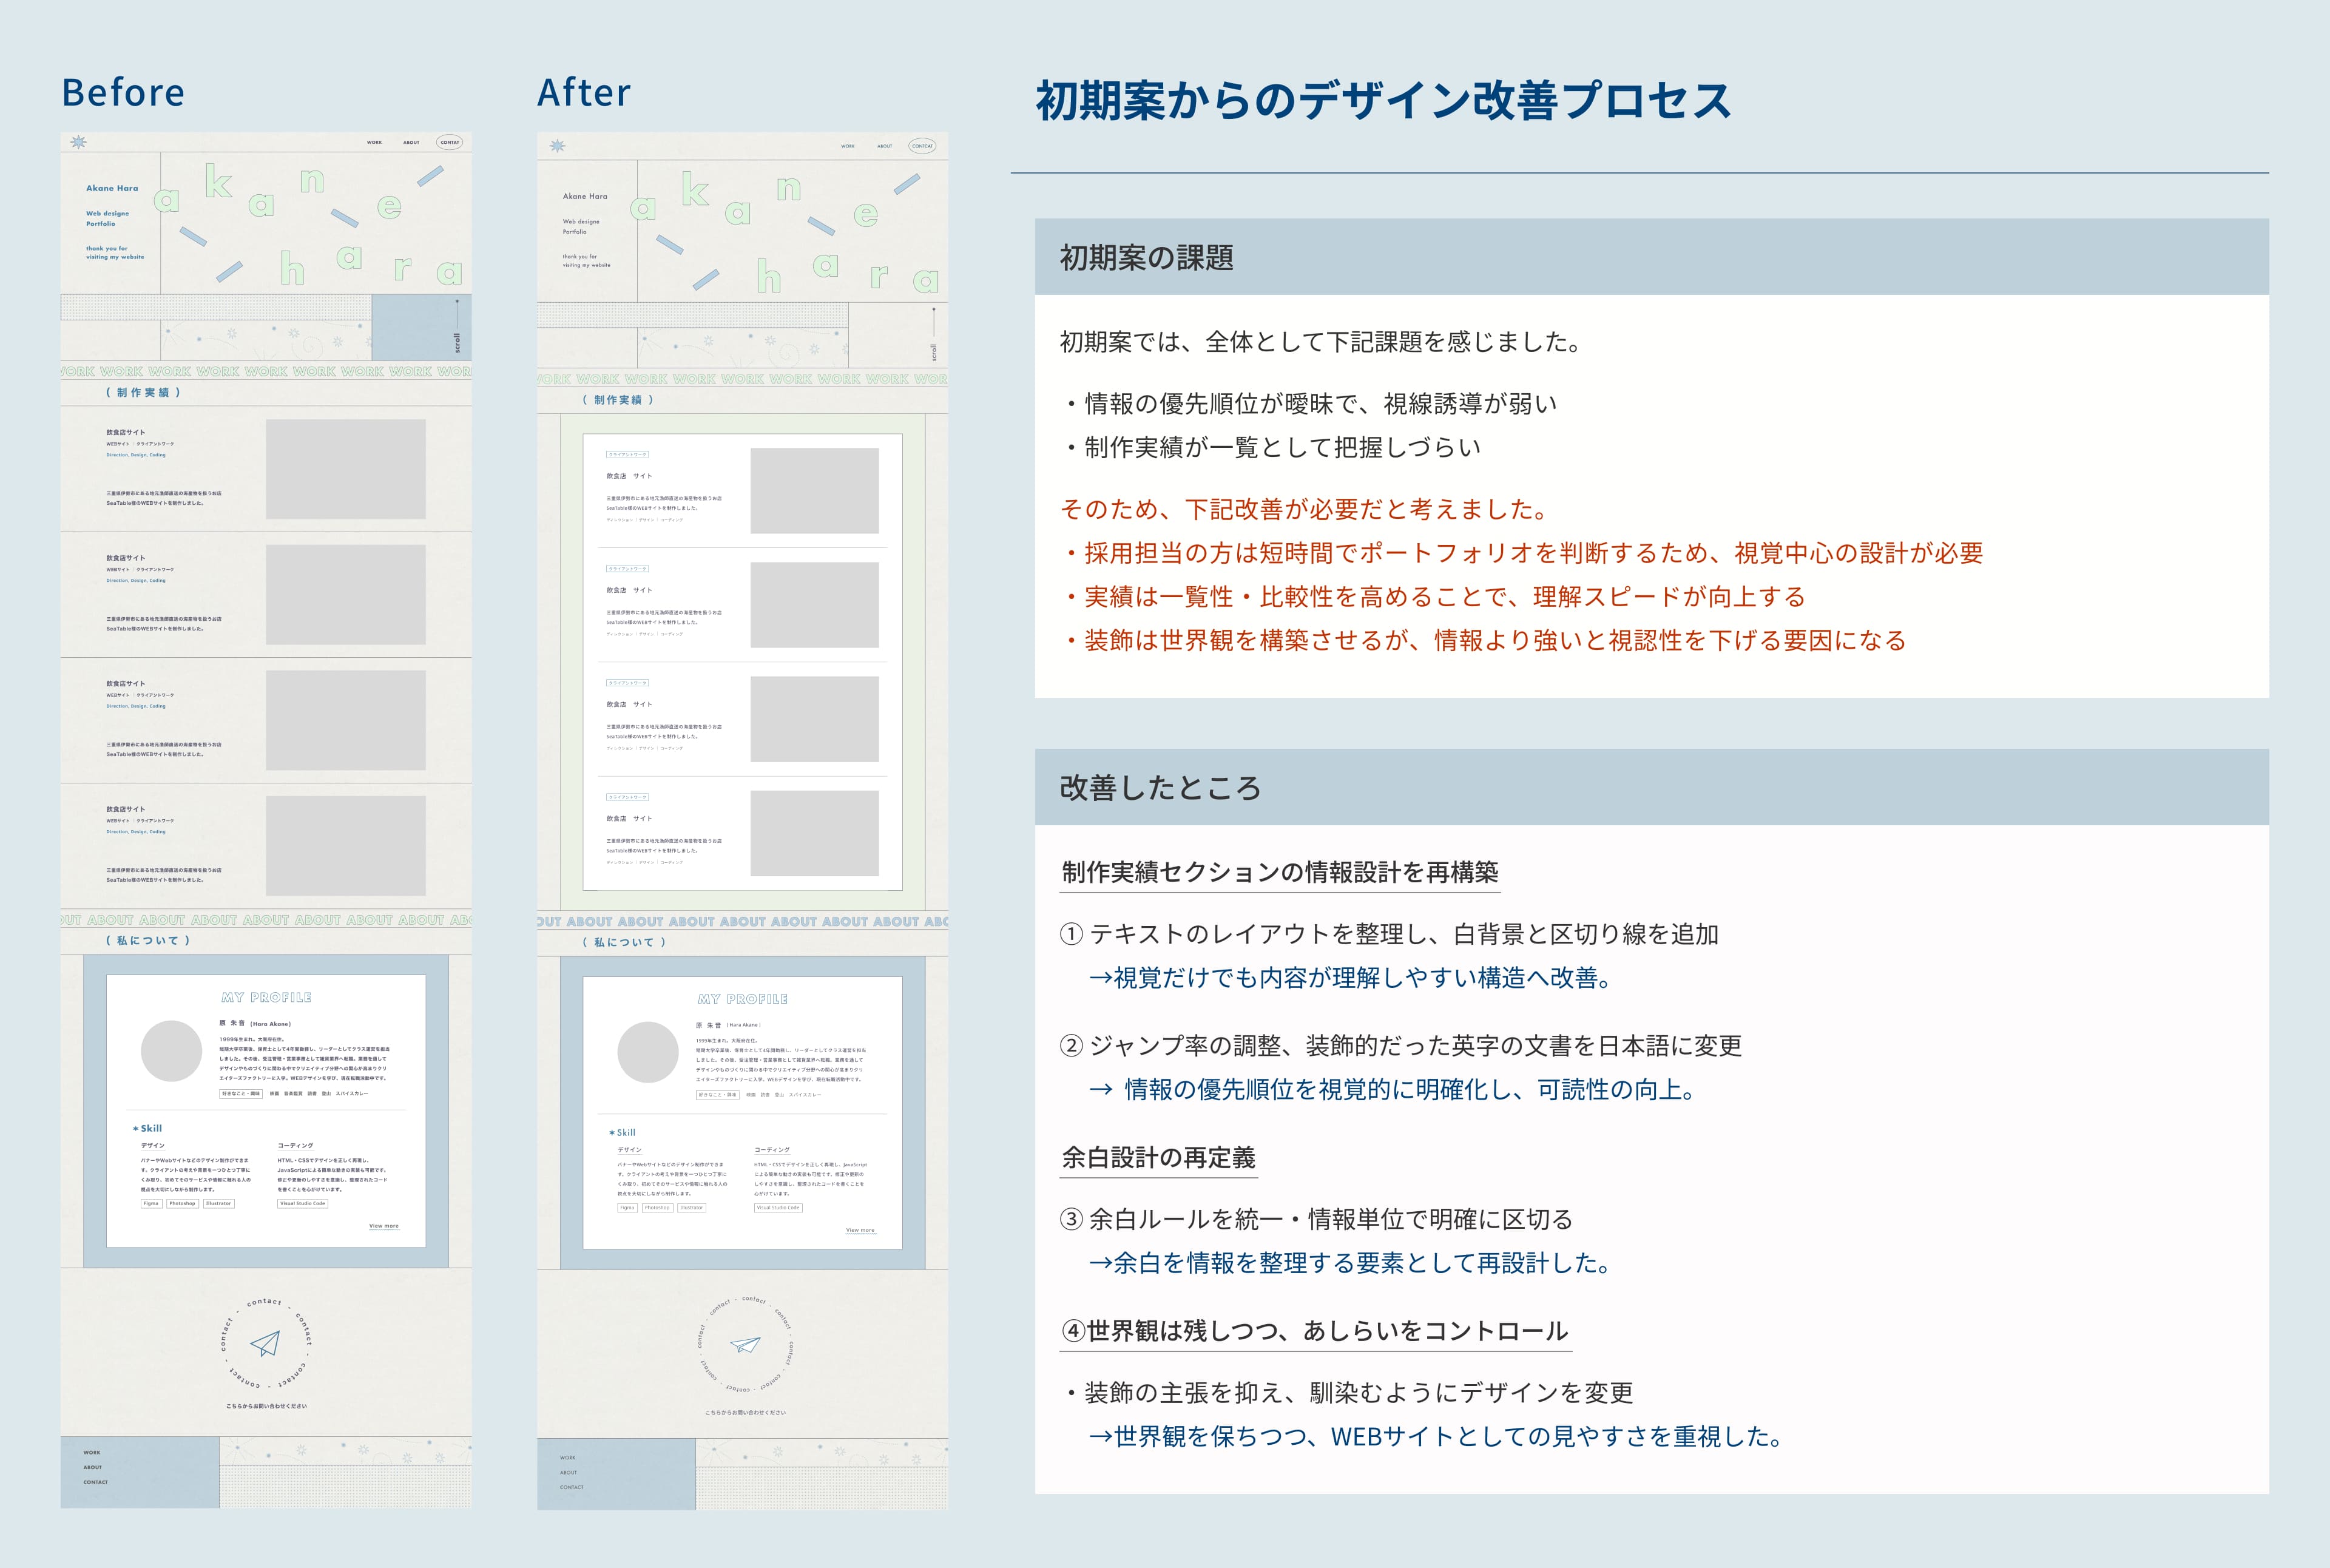
Task: Click the Figma tag in the Before profile
Action: (x=151, y=1203)
